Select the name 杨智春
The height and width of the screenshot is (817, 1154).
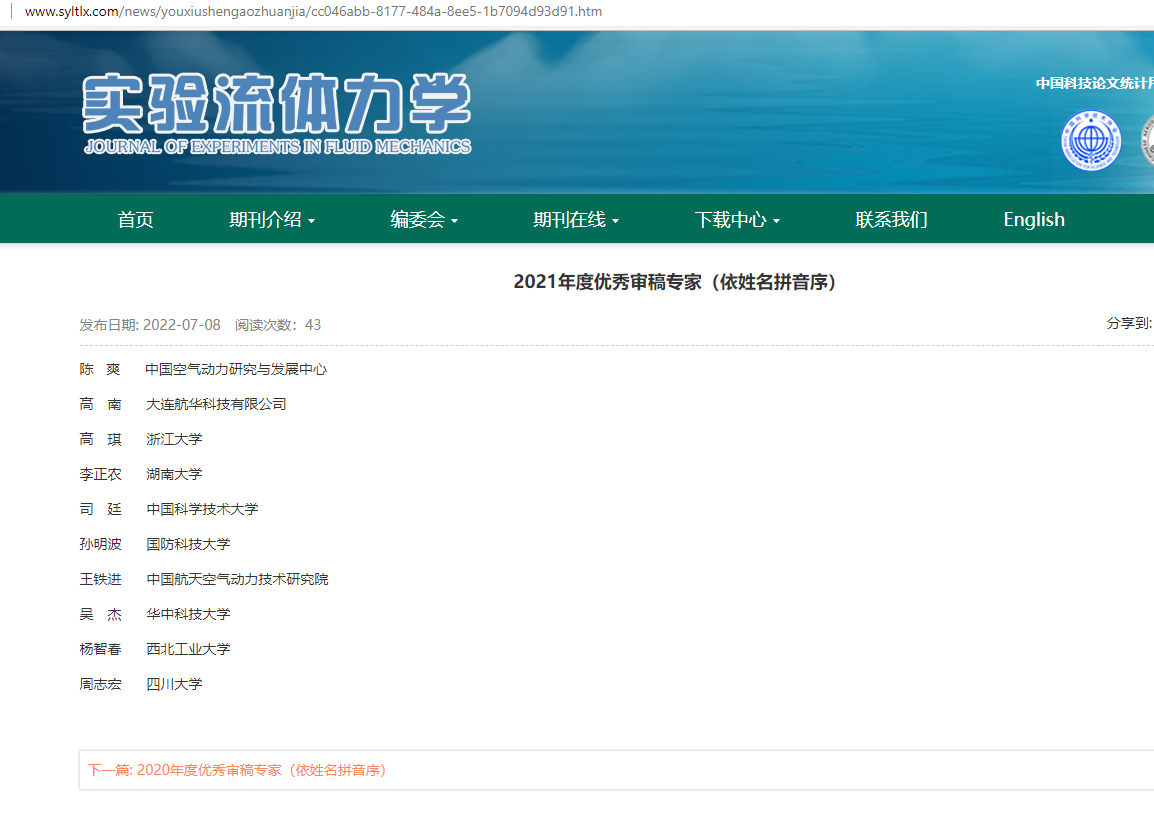point(100,649)
